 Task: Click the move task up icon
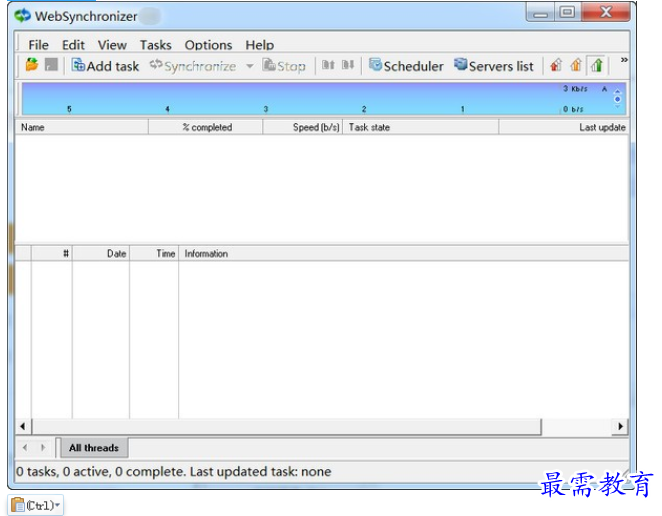pos(328,65)
